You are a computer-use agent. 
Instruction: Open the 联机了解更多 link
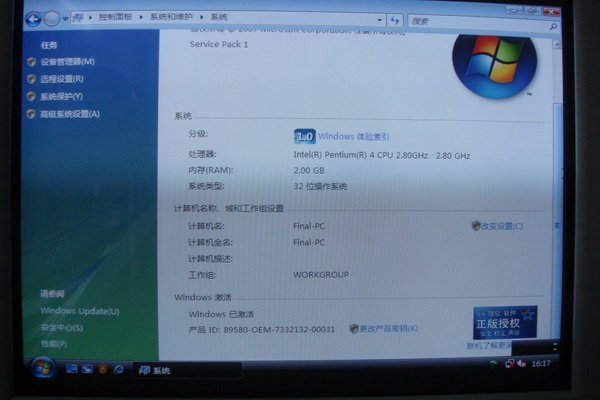click(x=489, y=346)
